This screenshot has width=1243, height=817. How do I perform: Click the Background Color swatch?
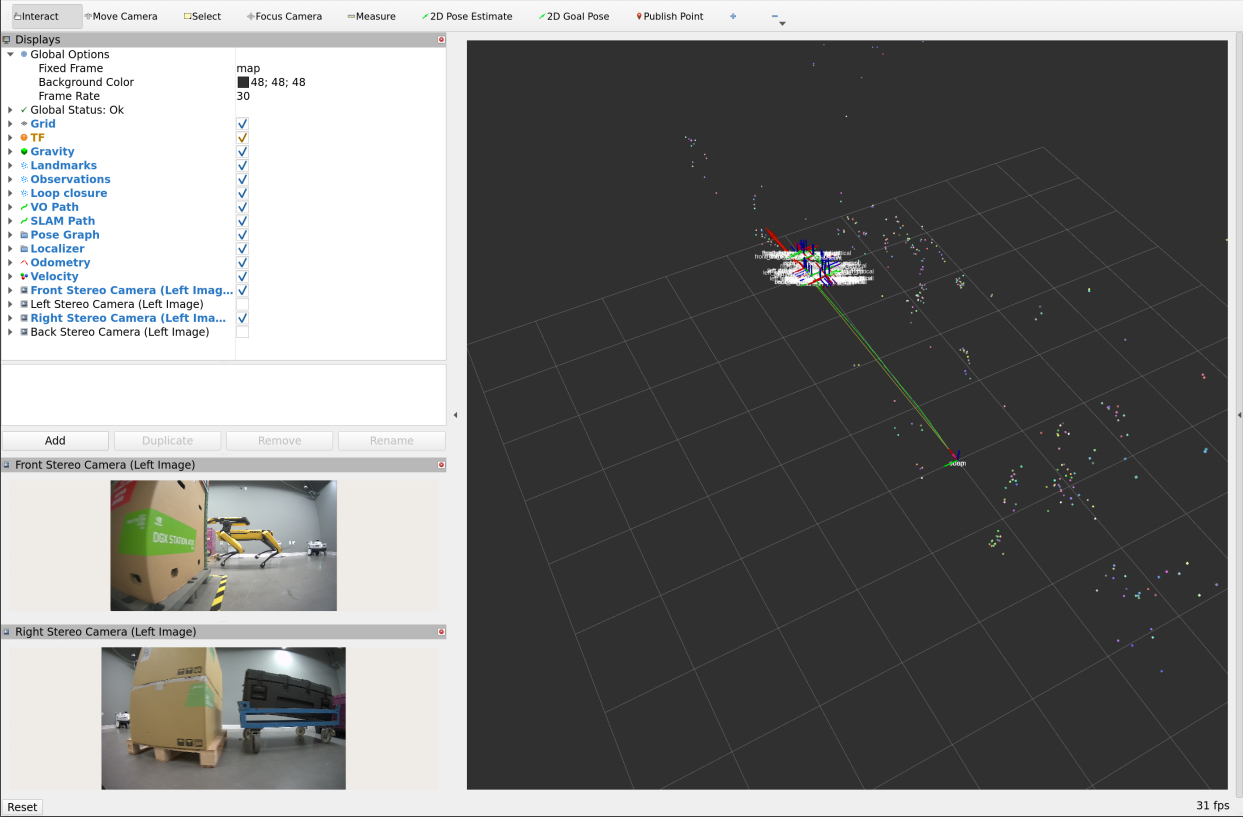pyautogui.click(x=243, y=83)
